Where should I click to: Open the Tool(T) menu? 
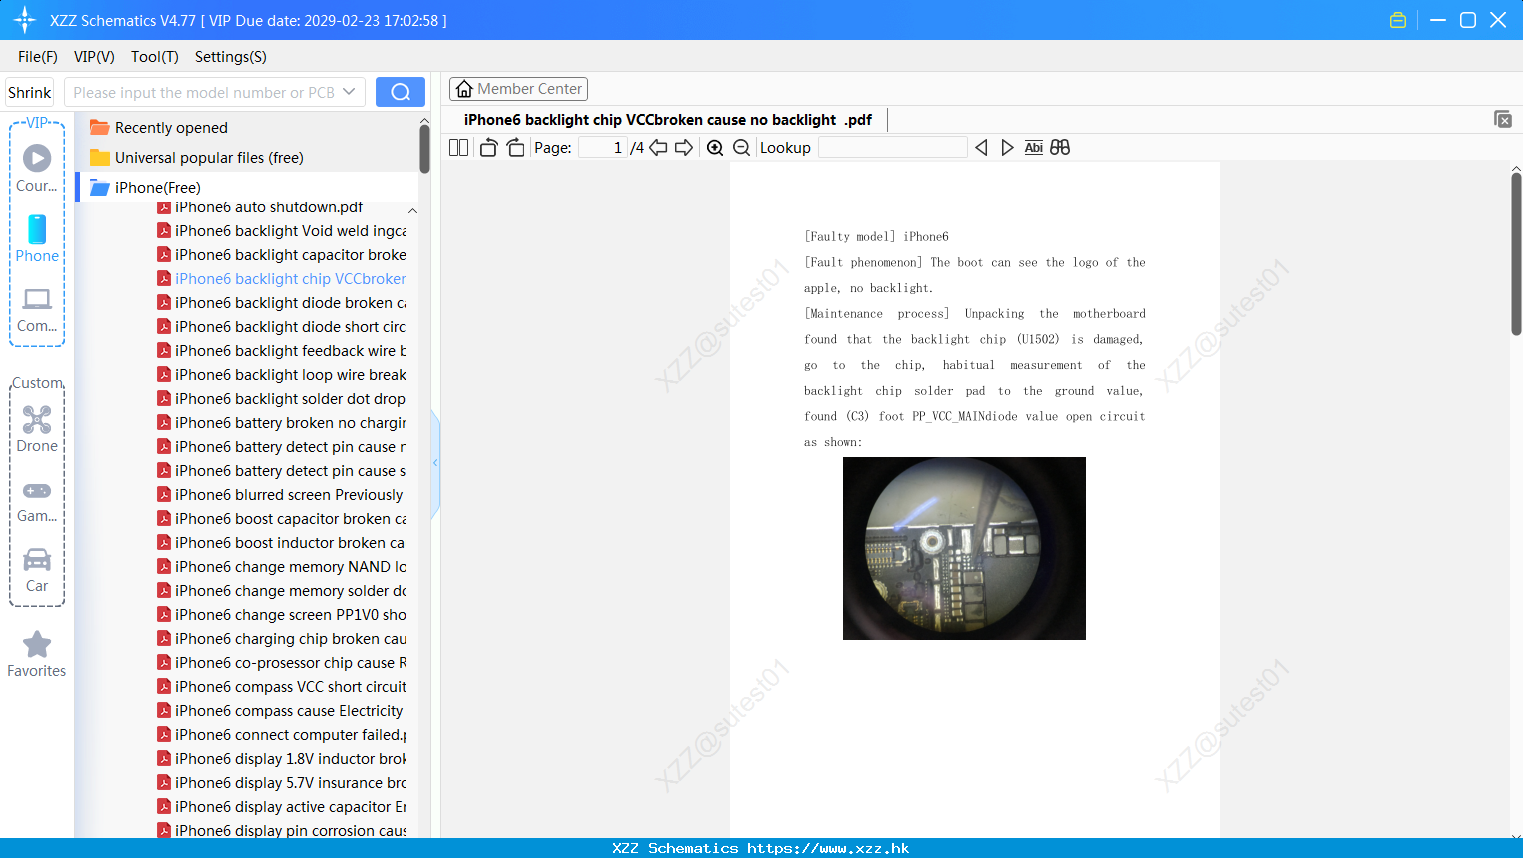tap(155, 57)
